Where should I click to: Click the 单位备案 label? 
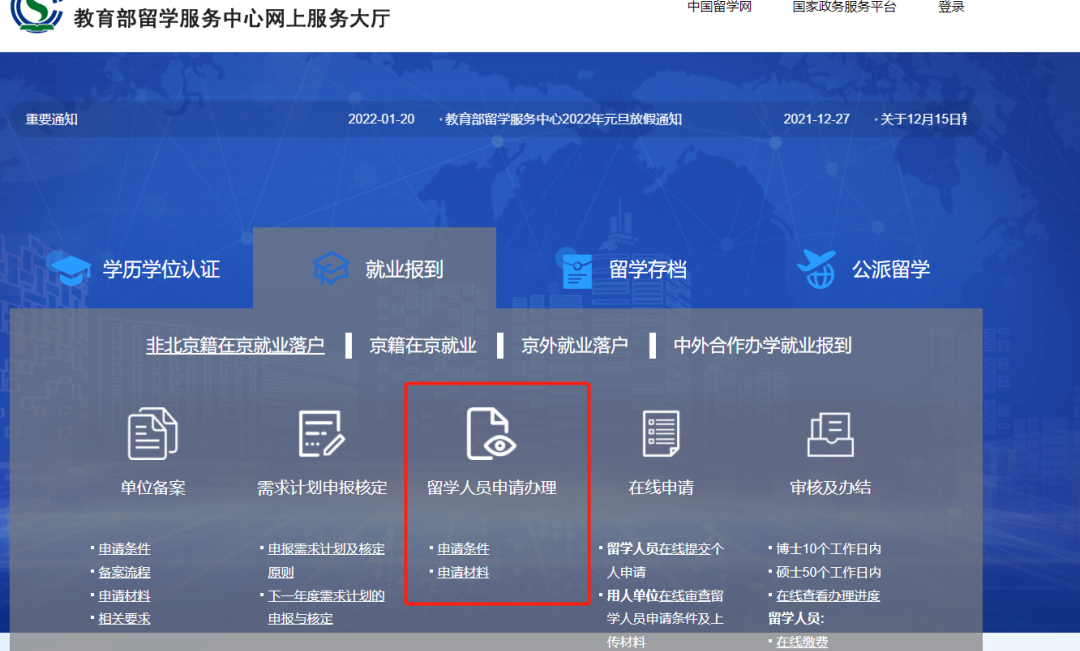[153, 488]
